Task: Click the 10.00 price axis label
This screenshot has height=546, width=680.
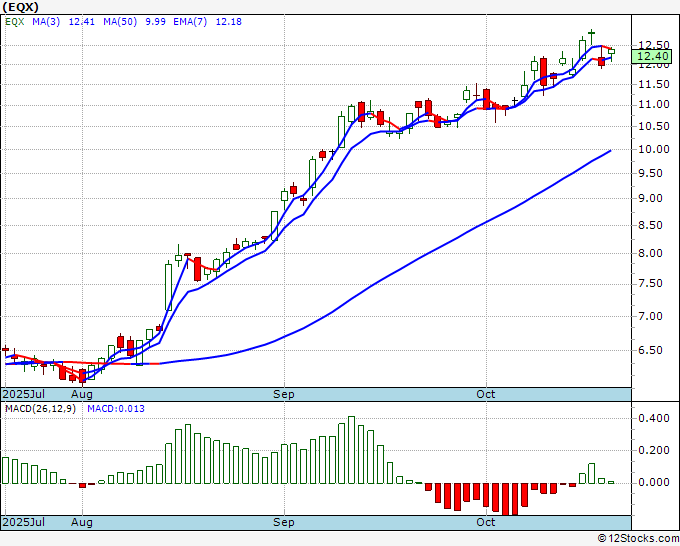Action: (654, 149)
